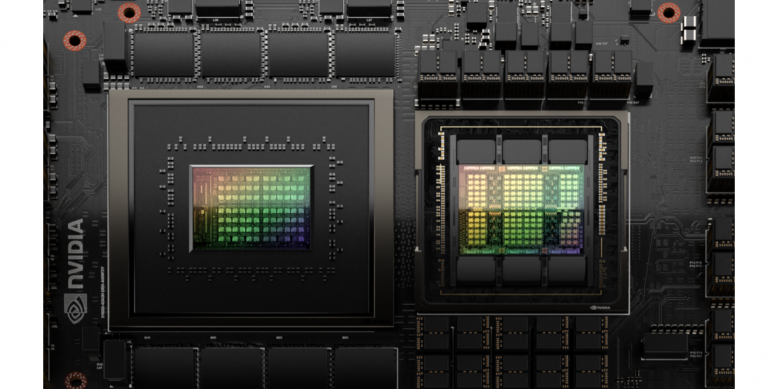Click the last LPDDR memory chip above the CPU
The width and height of the screenshot is (778, 389).
365,54
